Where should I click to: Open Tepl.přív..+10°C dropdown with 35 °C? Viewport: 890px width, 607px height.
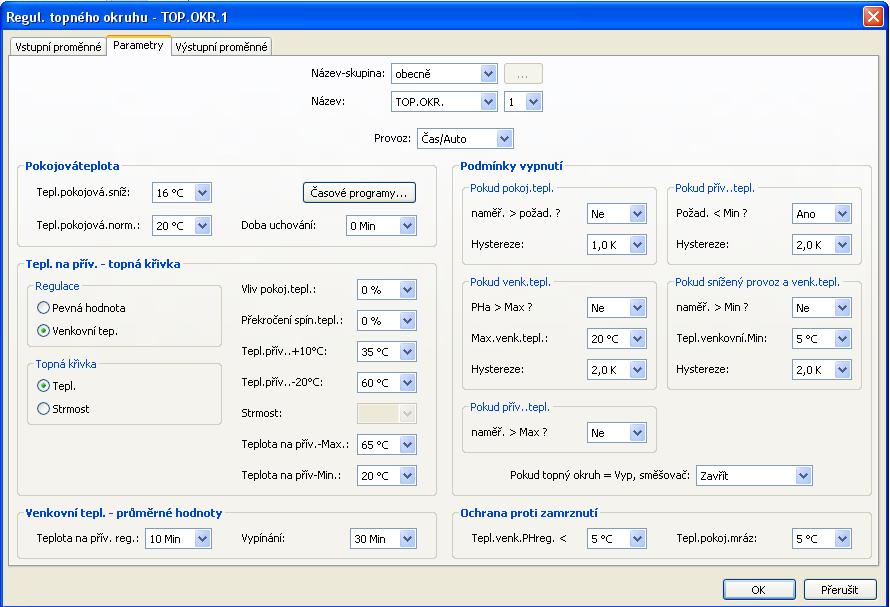[387, 351]
